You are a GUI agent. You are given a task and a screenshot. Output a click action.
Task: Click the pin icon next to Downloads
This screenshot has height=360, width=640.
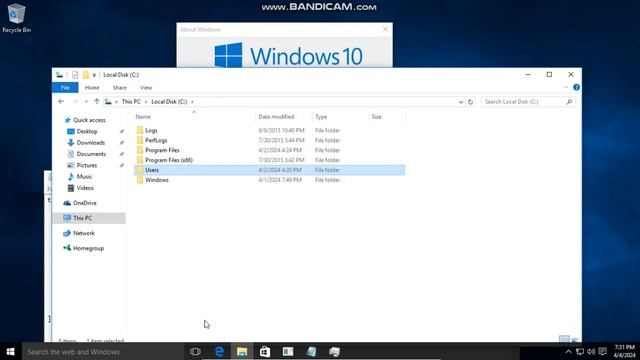tap(122, 143)
